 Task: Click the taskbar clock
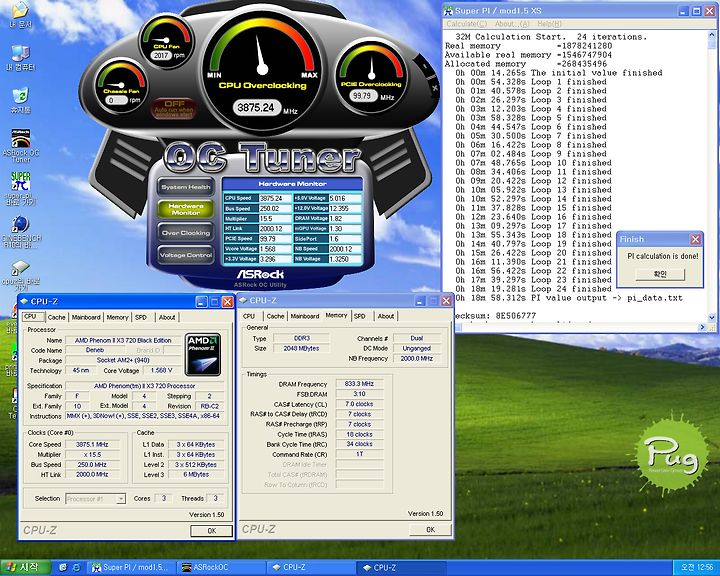click(697, 568)
